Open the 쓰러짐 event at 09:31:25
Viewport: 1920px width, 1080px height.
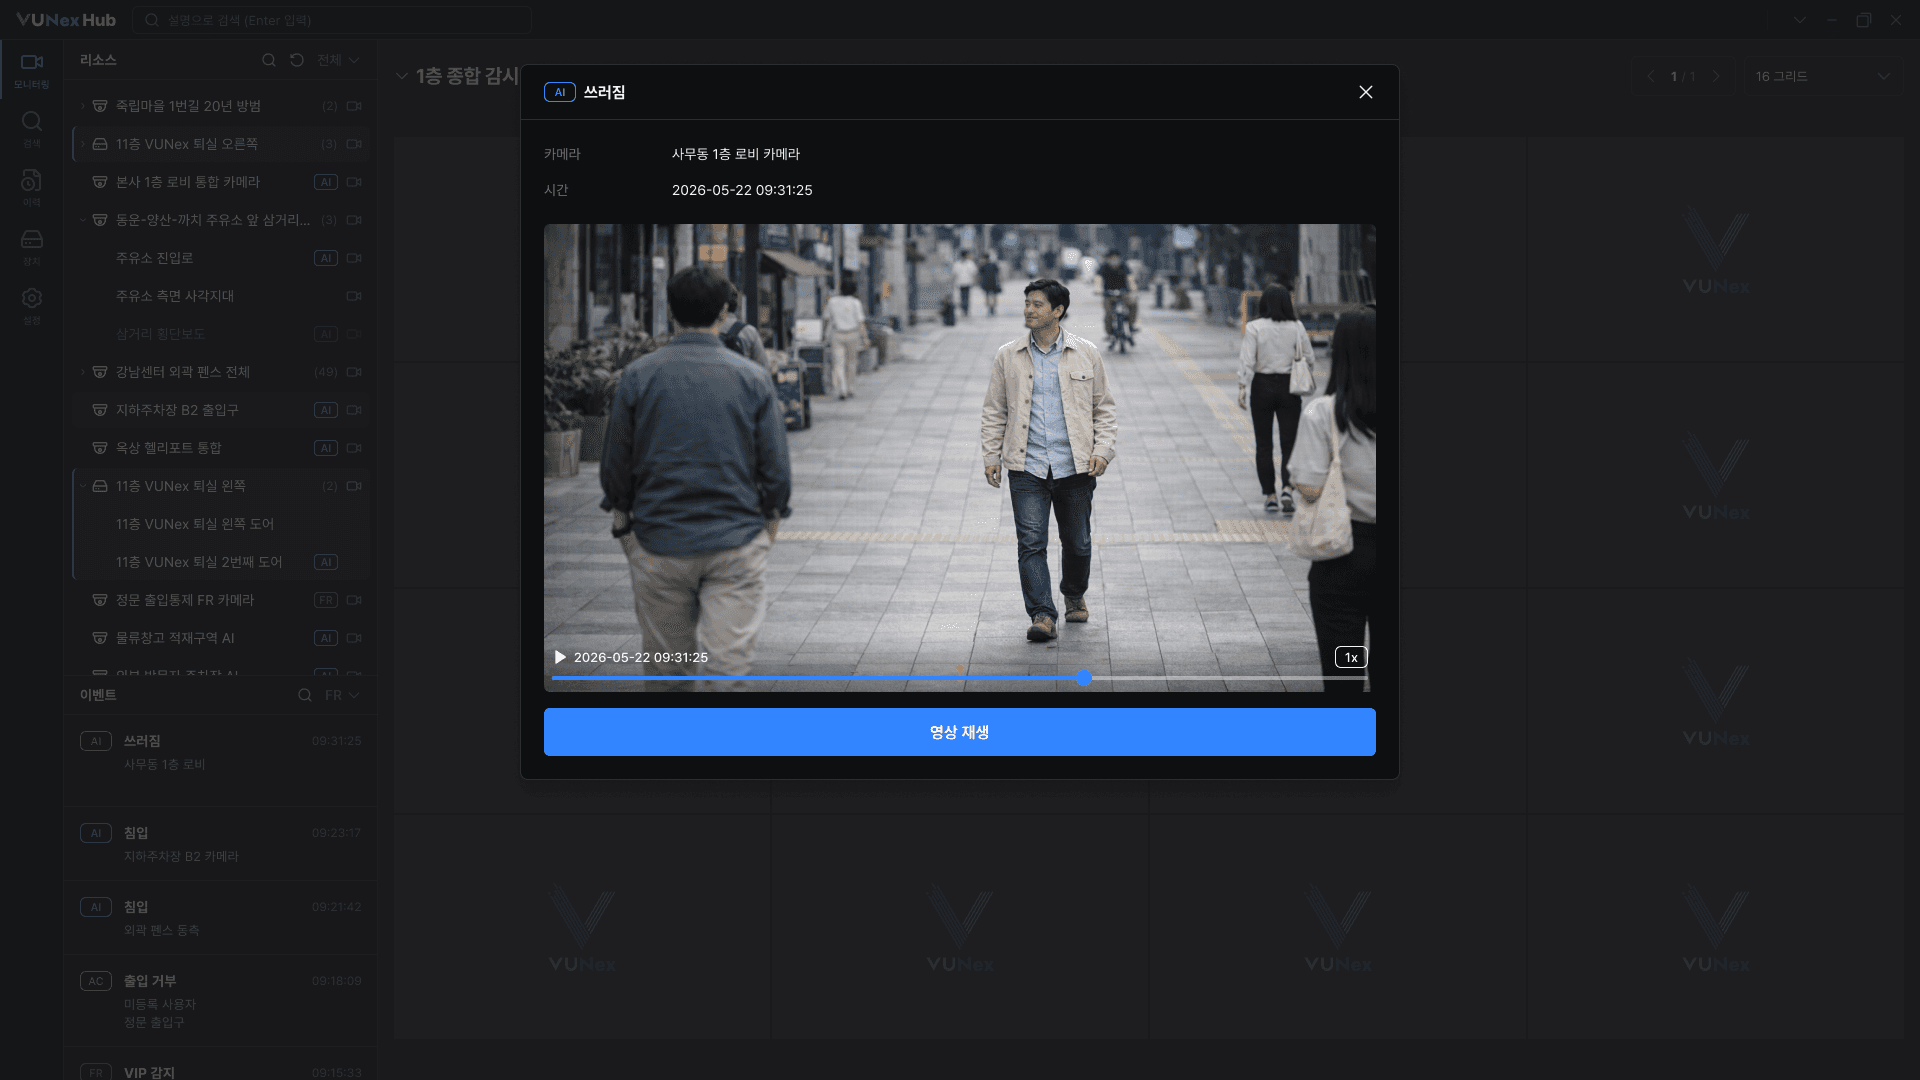pyautogui.click(x=221, y=761)
